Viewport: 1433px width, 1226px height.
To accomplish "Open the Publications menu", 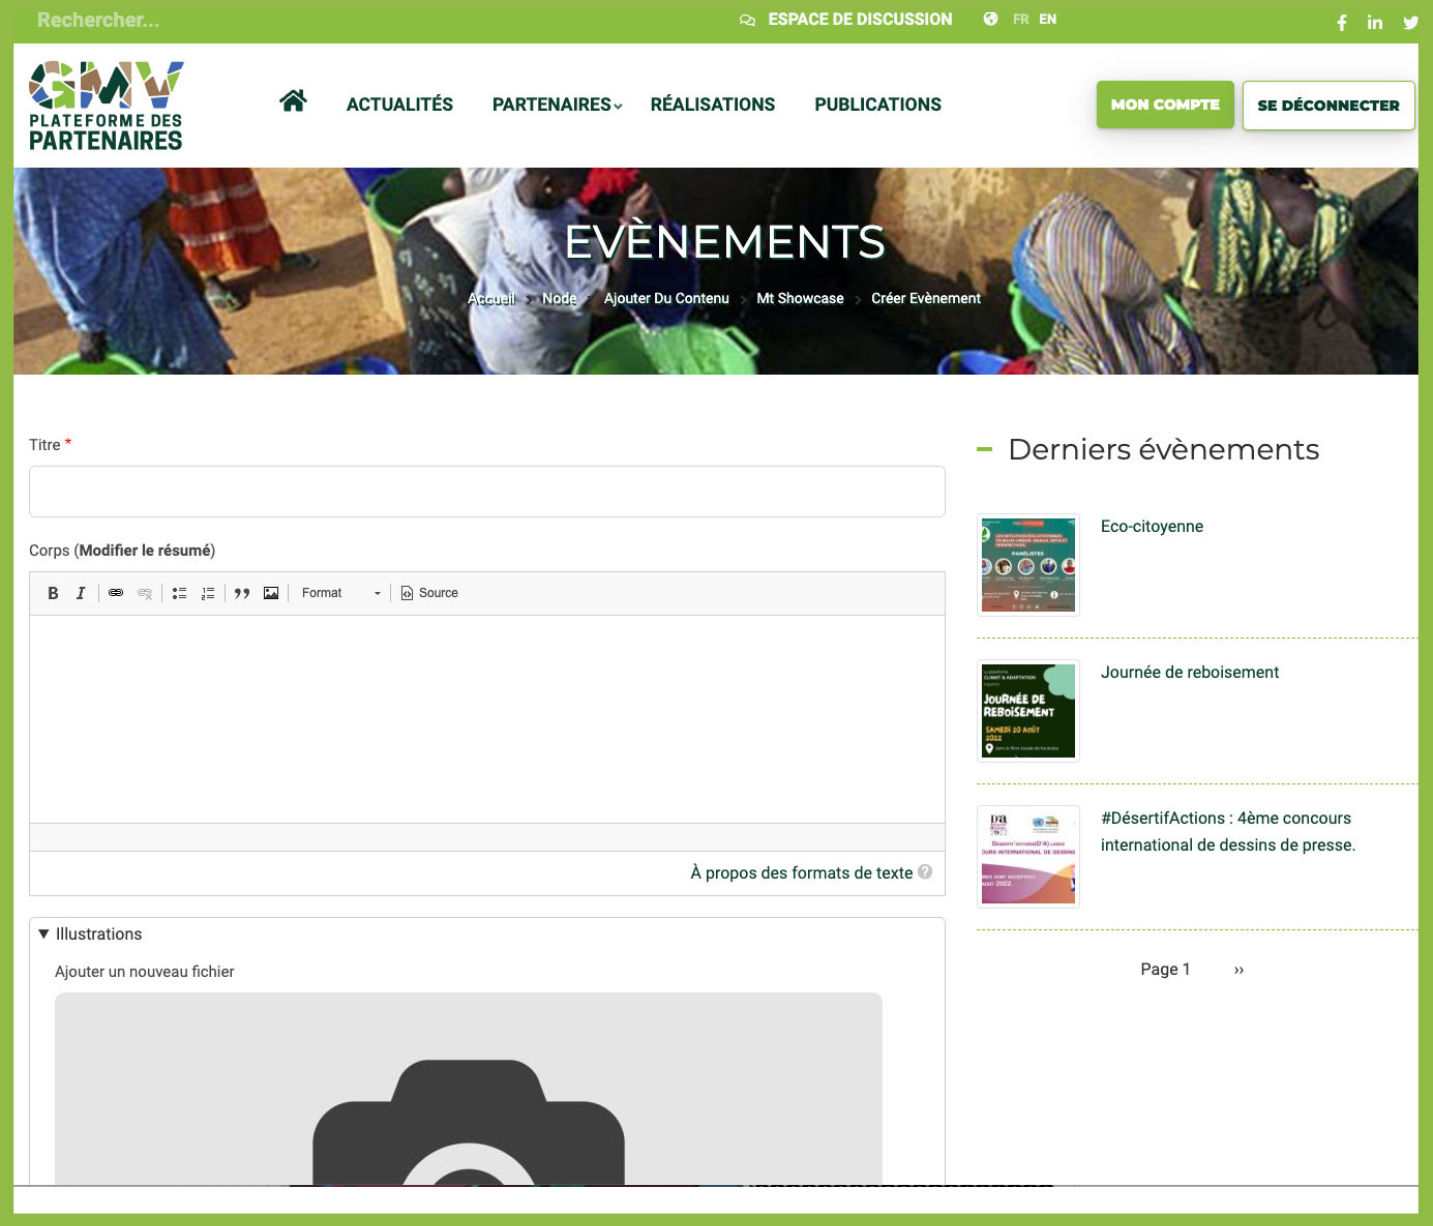I will coord(877,105).
